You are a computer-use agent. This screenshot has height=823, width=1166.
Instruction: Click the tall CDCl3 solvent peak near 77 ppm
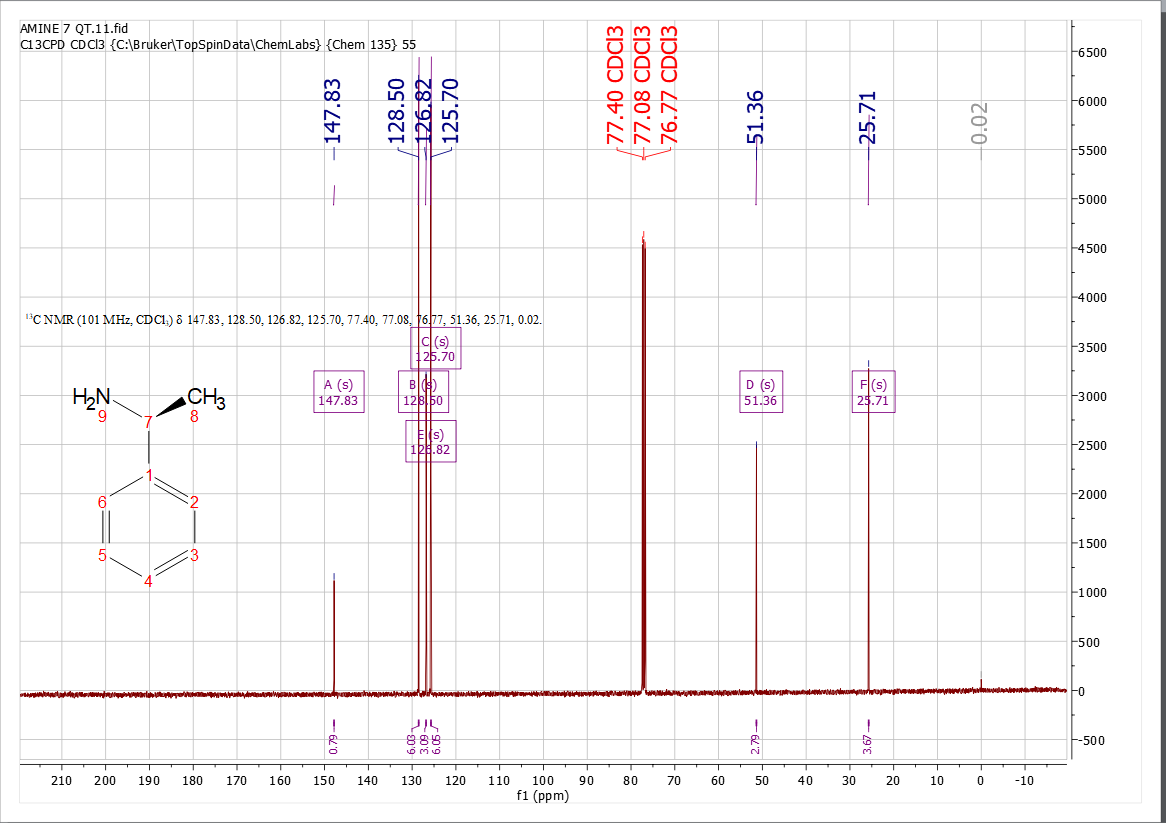click(644, 450)
